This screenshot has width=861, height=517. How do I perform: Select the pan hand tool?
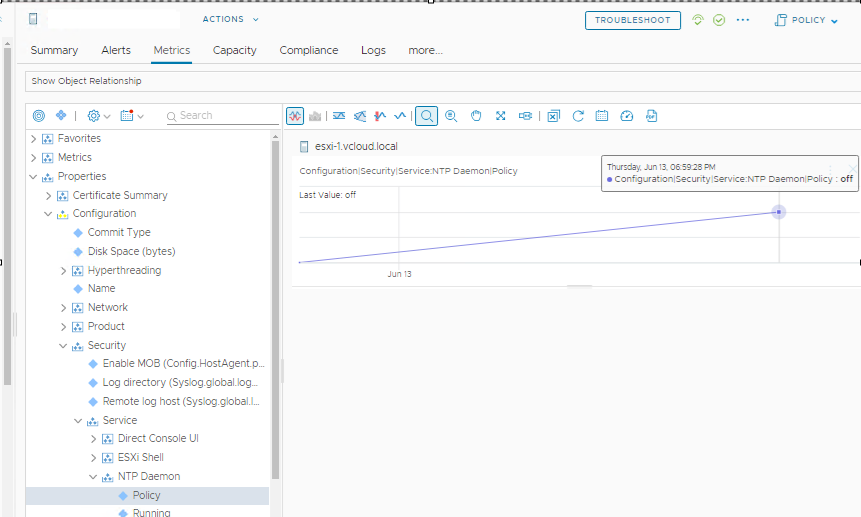(x=476, y=116)
